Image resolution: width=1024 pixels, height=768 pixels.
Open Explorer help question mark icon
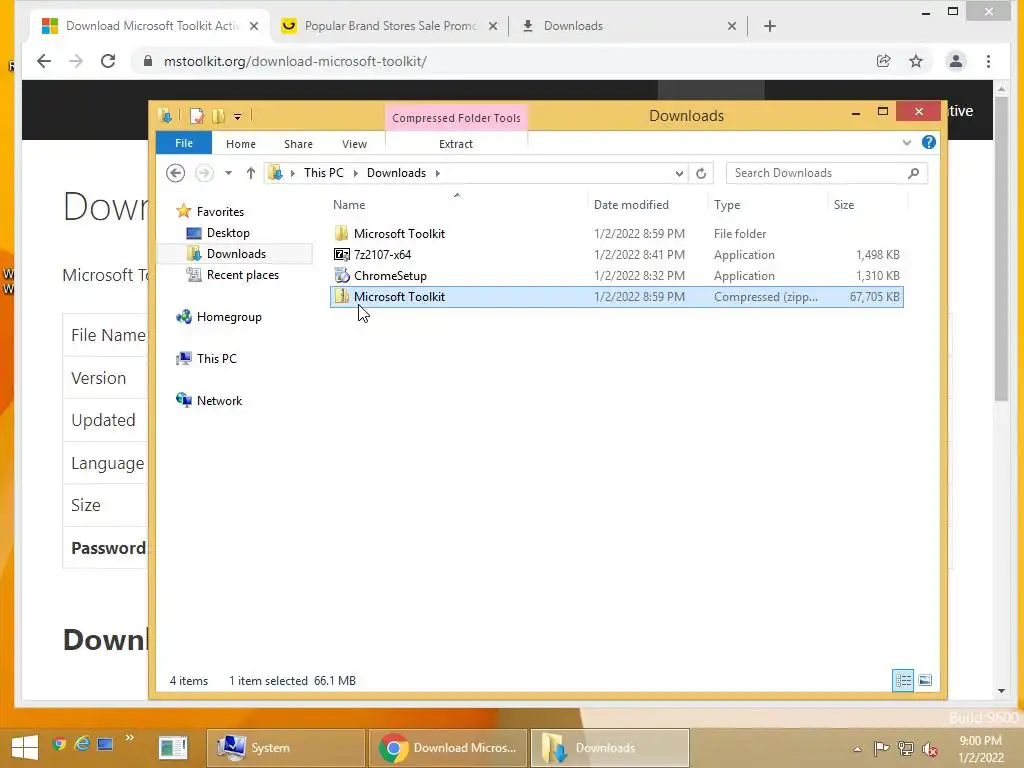tap(929, 142)
